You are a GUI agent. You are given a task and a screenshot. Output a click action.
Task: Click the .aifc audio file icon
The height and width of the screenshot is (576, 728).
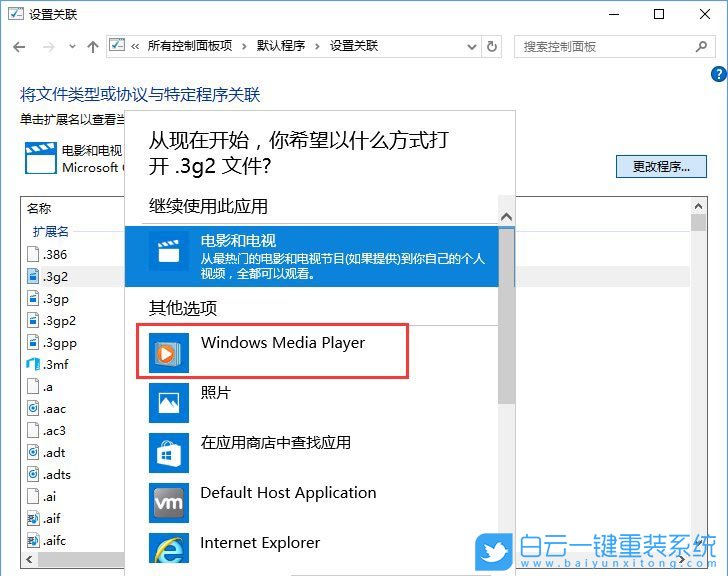tap(32, 540)
